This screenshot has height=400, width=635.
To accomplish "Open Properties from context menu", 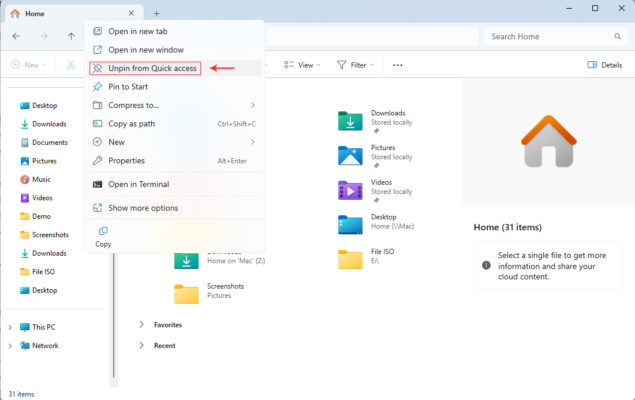I will click(175, 161).
